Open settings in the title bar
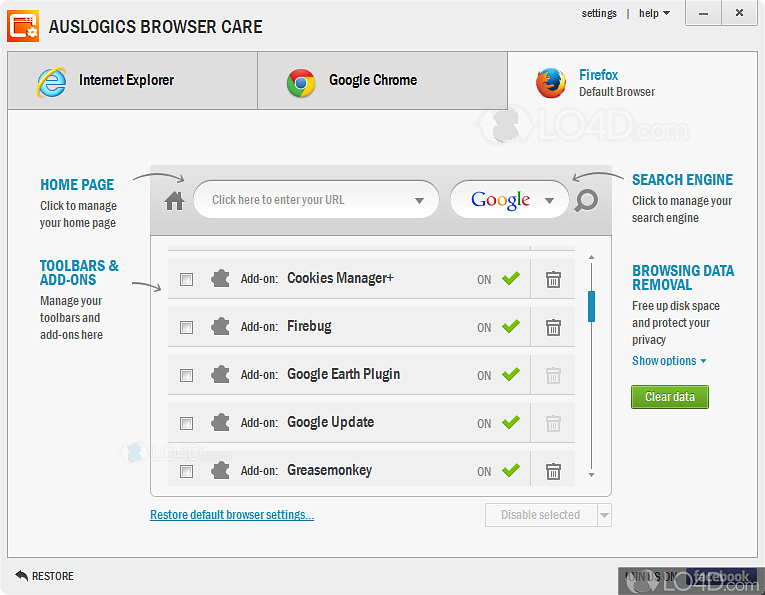 point(599,13)
